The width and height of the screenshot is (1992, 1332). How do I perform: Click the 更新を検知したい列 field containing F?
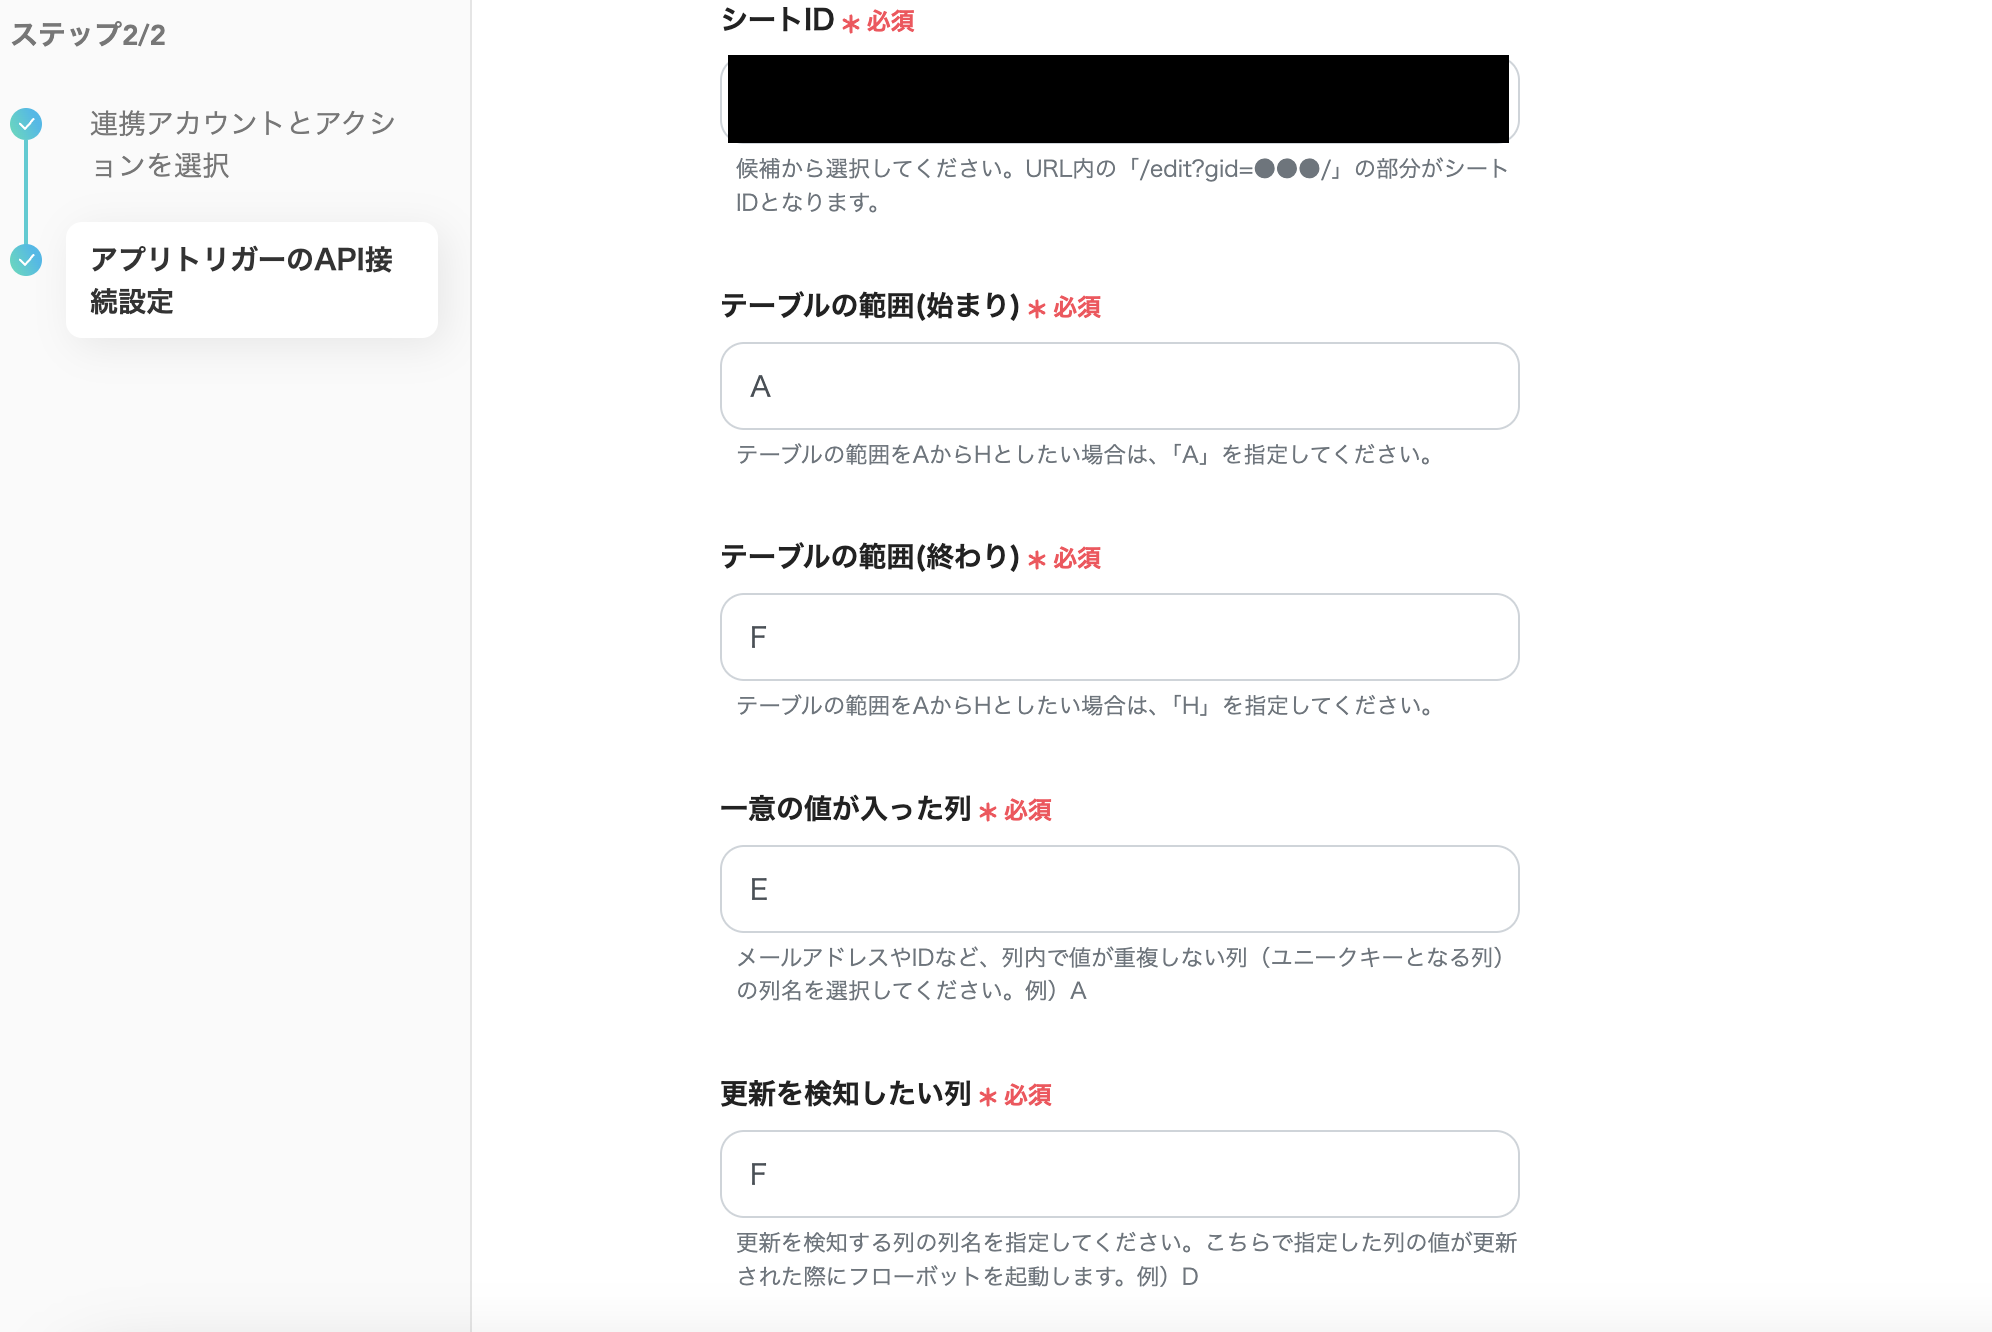coord(1118,1174)
